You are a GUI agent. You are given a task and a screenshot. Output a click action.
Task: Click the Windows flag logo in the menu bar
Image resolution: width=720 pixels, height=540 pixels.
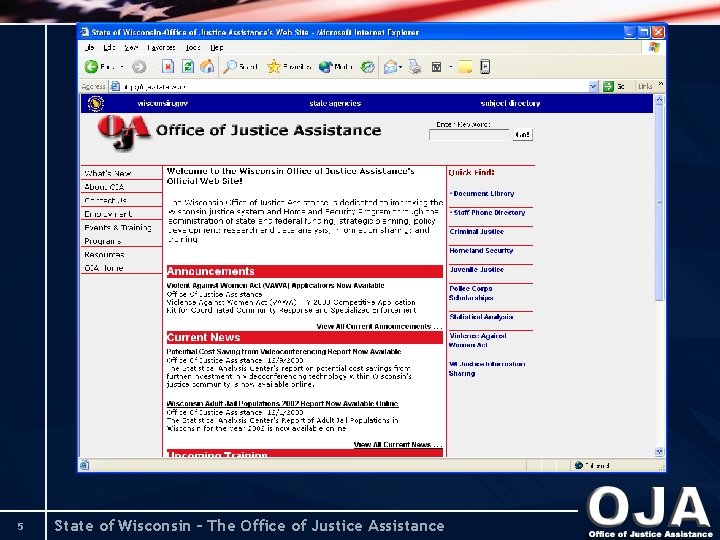click(654, 47)
